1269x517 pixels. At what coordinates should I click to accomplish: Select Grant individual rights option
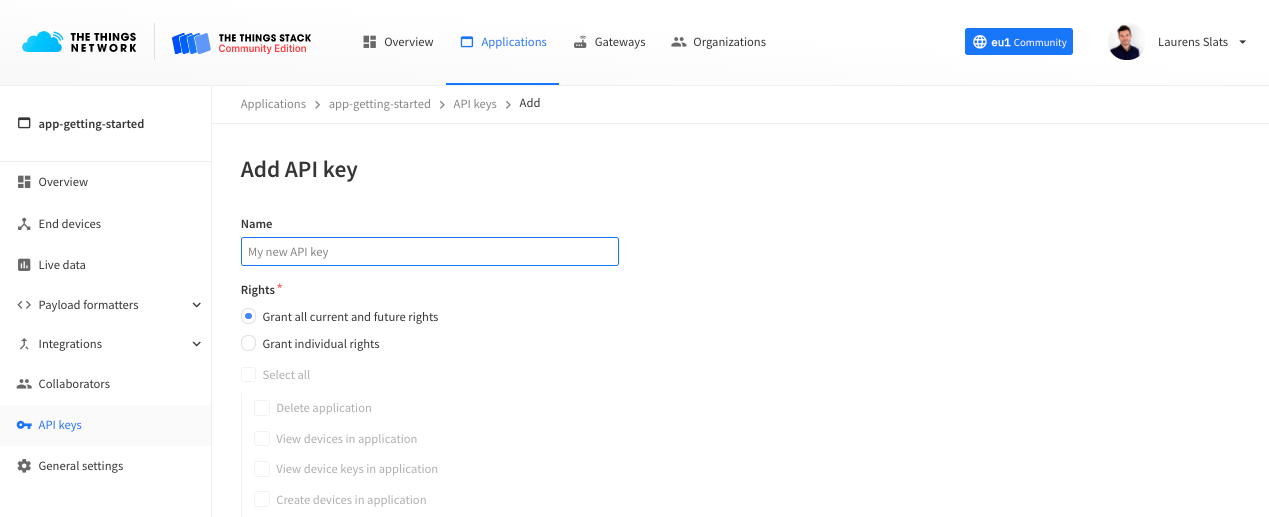click(x=249, y=343)
